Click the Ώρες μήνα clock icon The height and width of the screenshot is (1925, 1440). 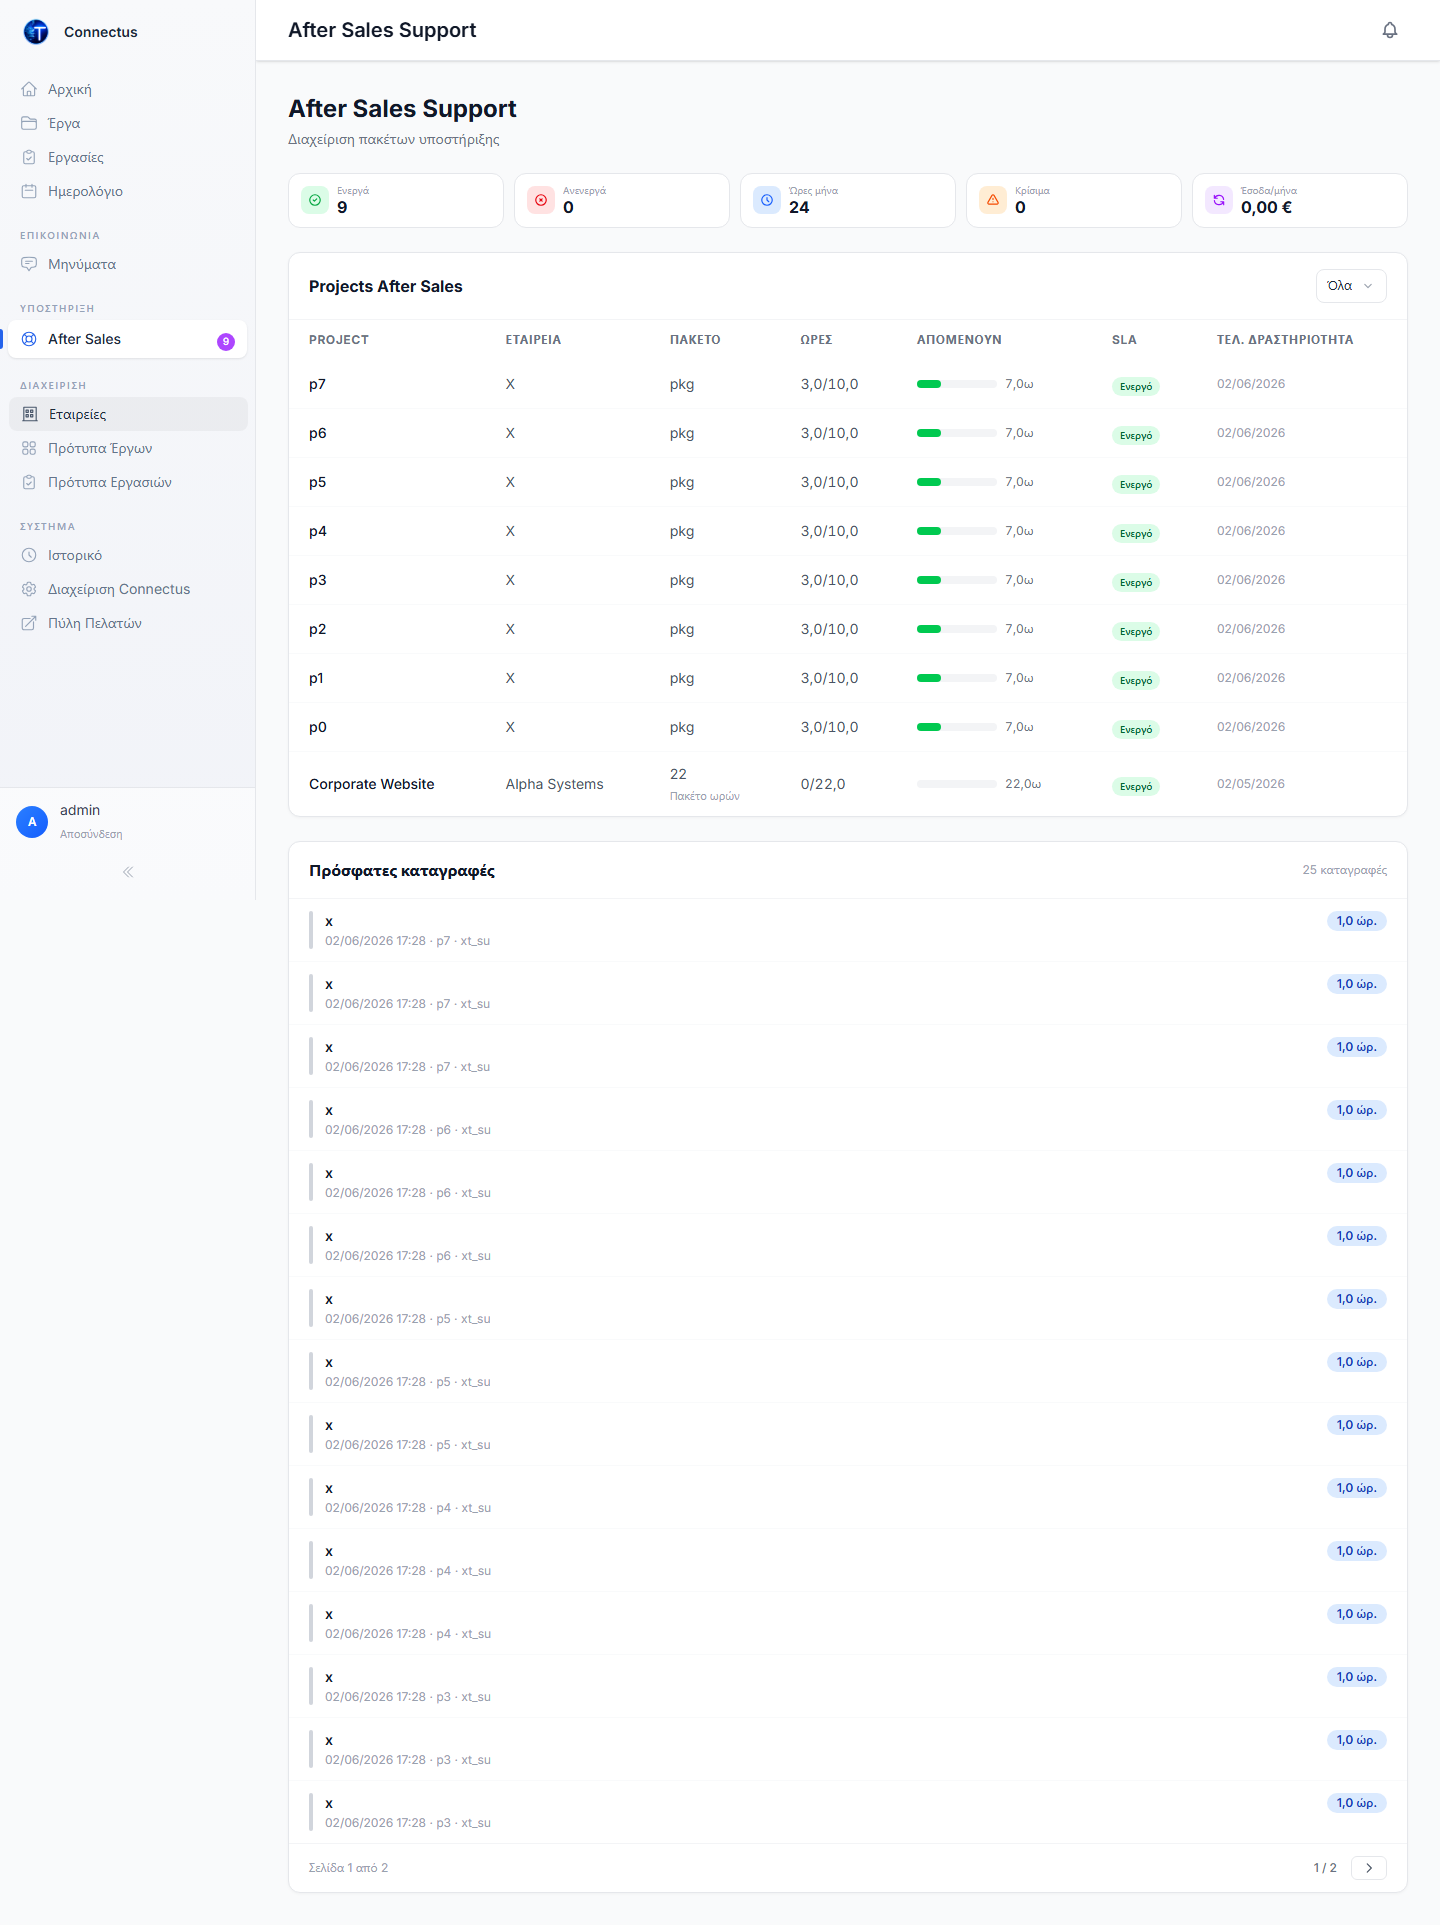tap(767, 200)
